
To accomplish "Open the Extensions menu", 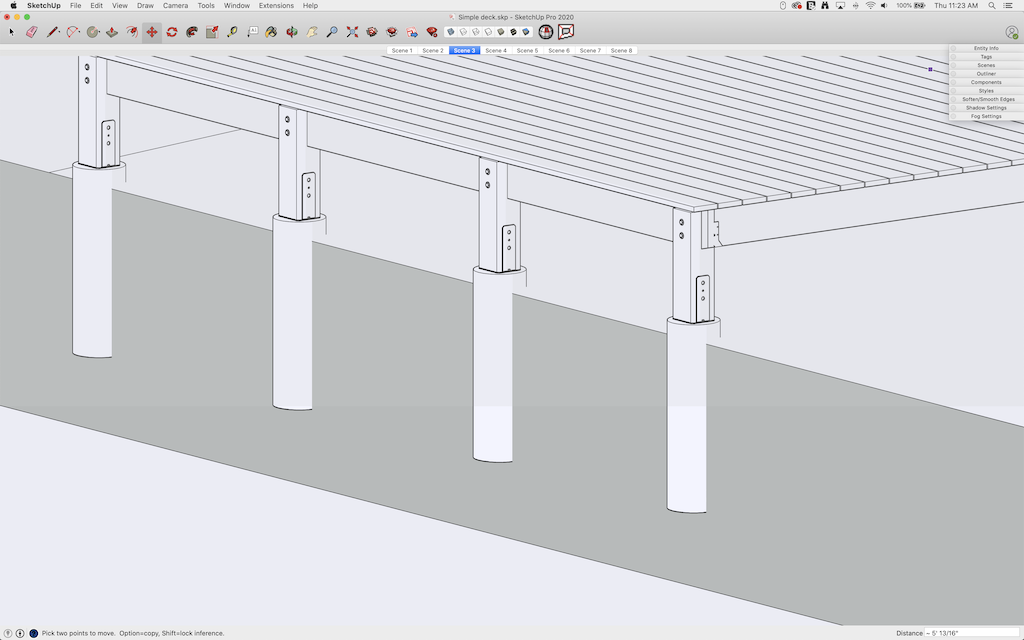I will point(276,5).
